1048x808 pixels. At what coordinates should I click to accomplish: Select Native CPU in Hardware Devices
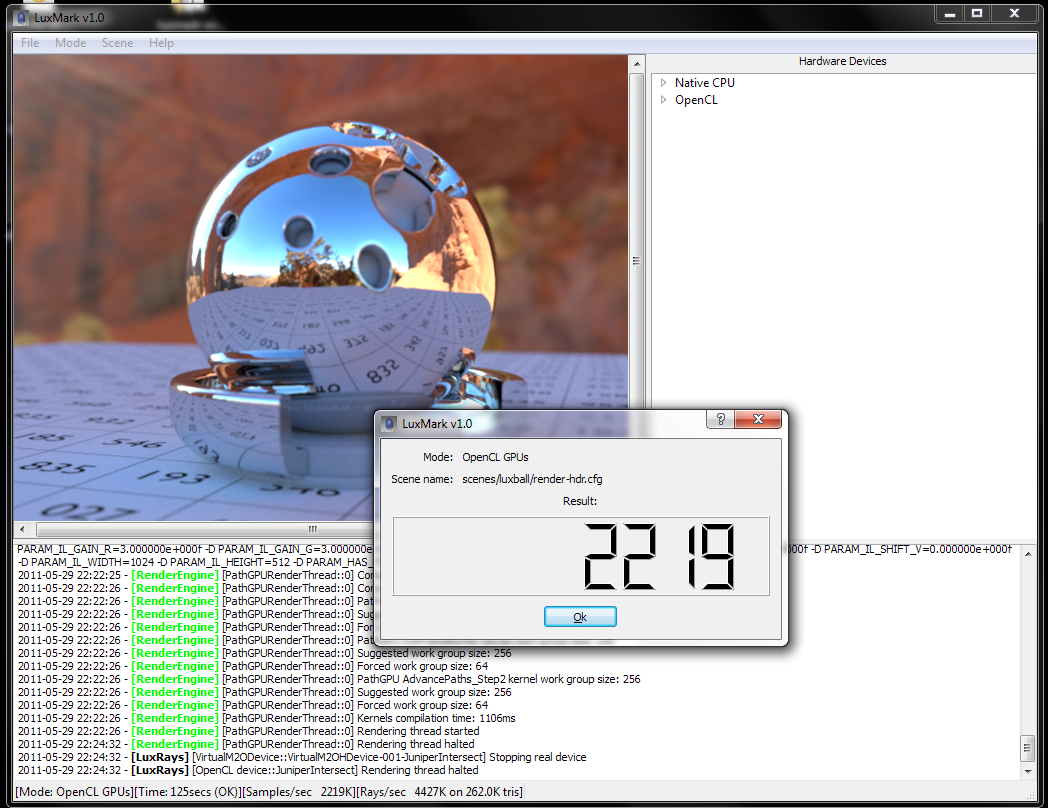704,82
